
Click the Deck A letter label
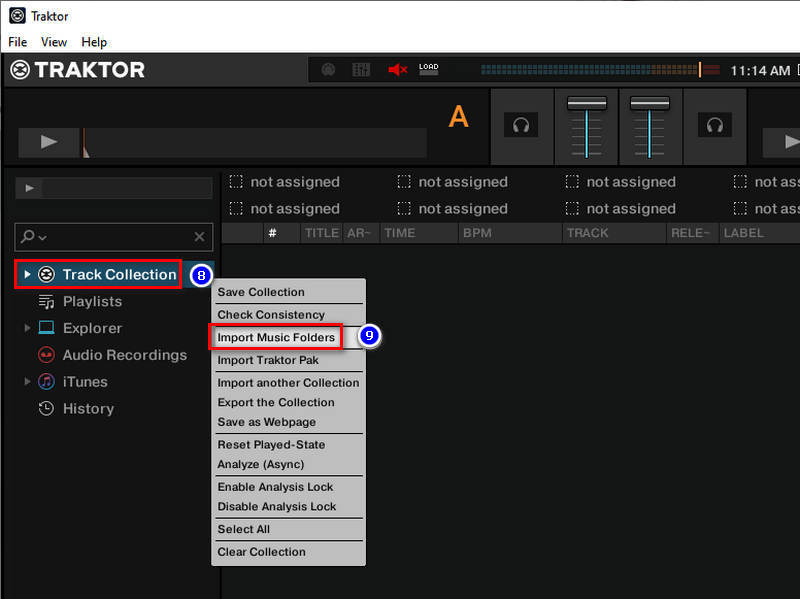458,116
